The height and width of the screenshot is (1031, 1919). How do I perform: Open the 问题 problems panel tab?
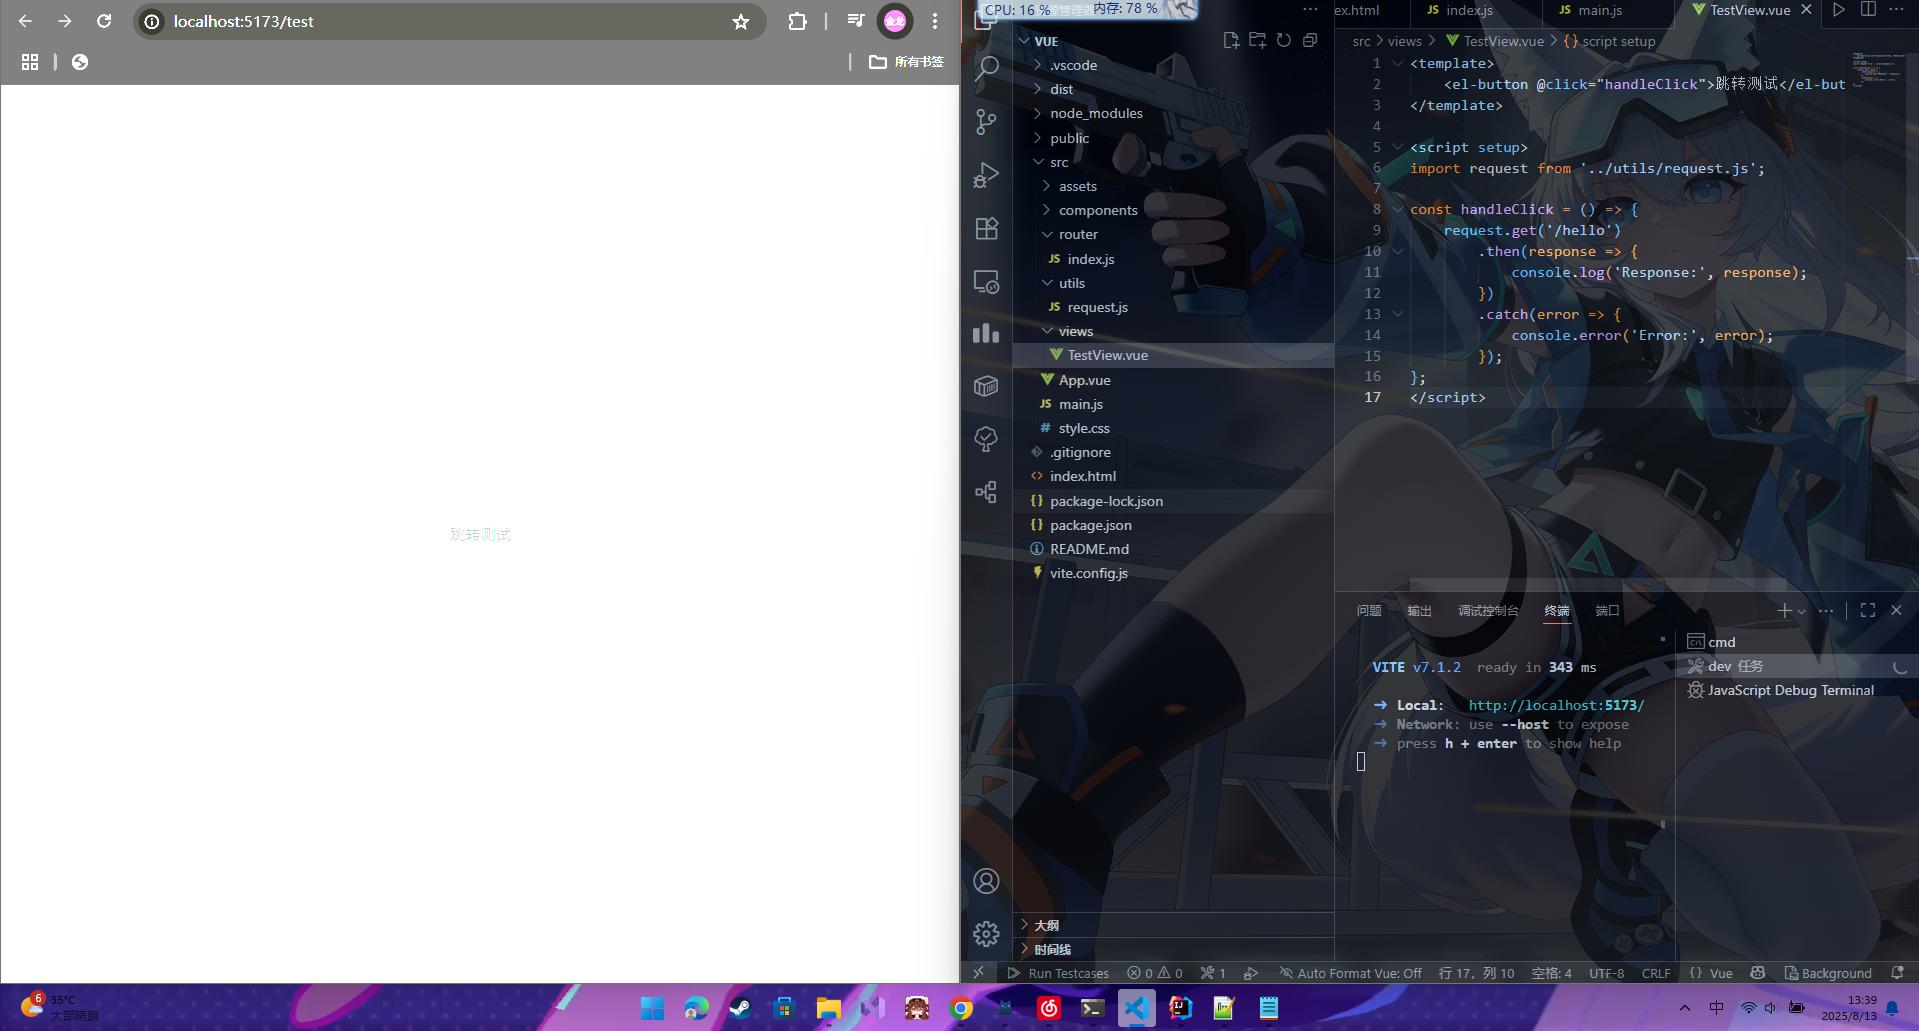[x=1369, y=611]
